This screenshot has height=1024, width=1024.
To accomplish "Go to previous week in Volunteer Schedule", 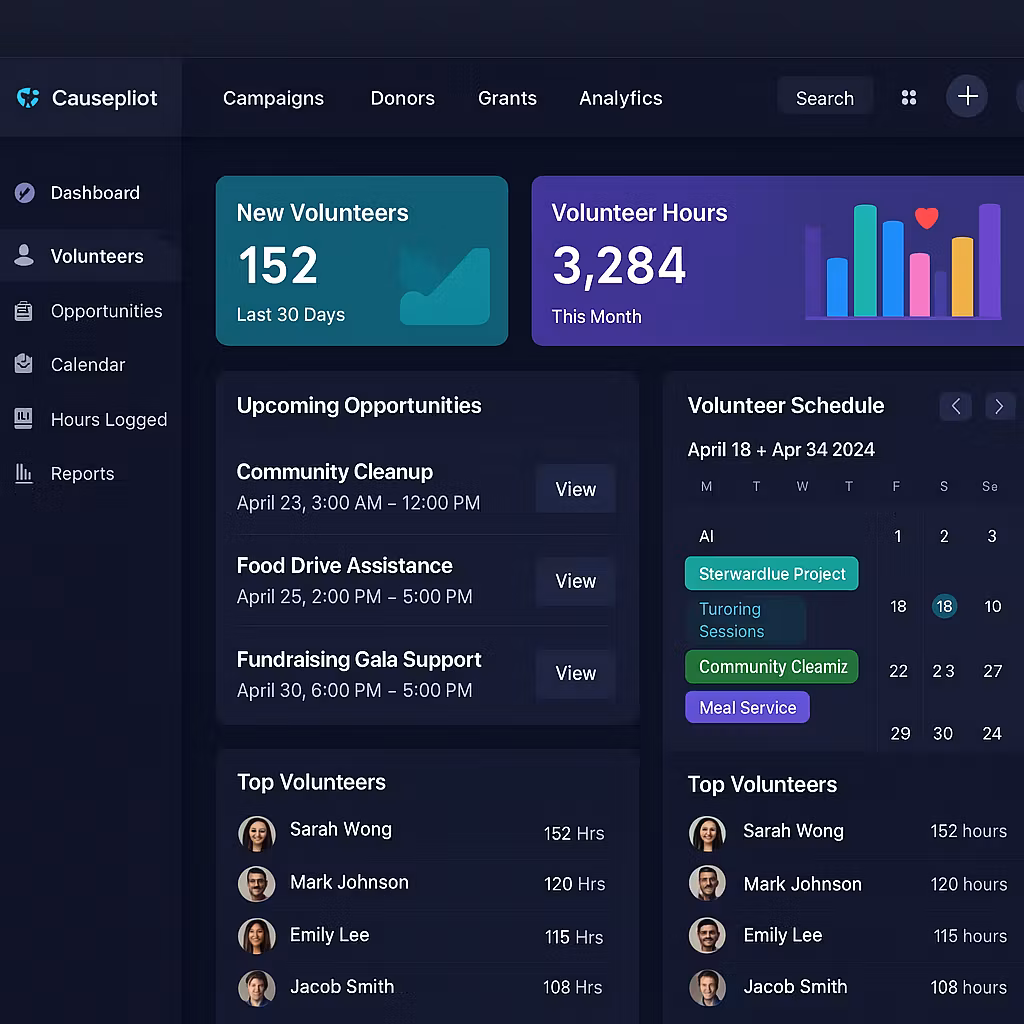I will pyautogui.click(x=955, y=406).
